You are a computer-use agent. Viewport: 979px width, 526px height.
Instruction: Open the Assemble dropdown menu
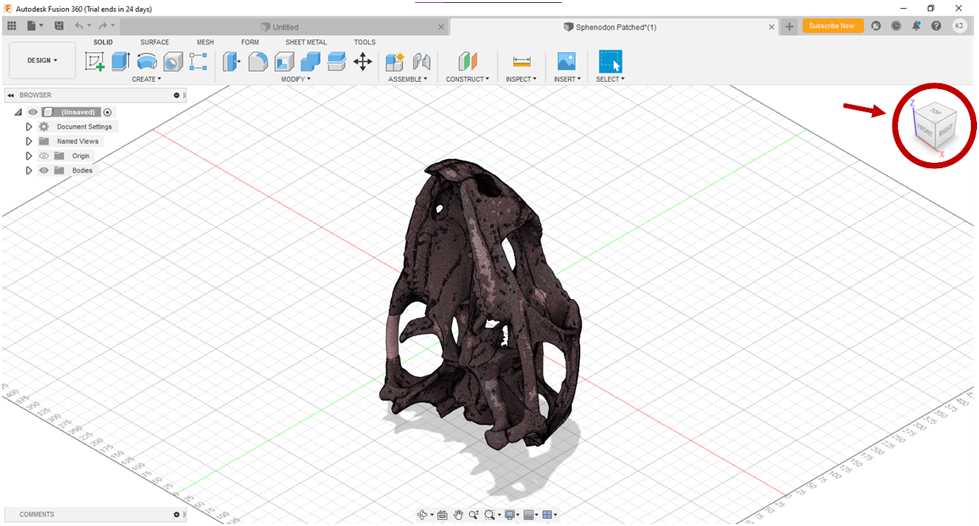click(408, 79)
